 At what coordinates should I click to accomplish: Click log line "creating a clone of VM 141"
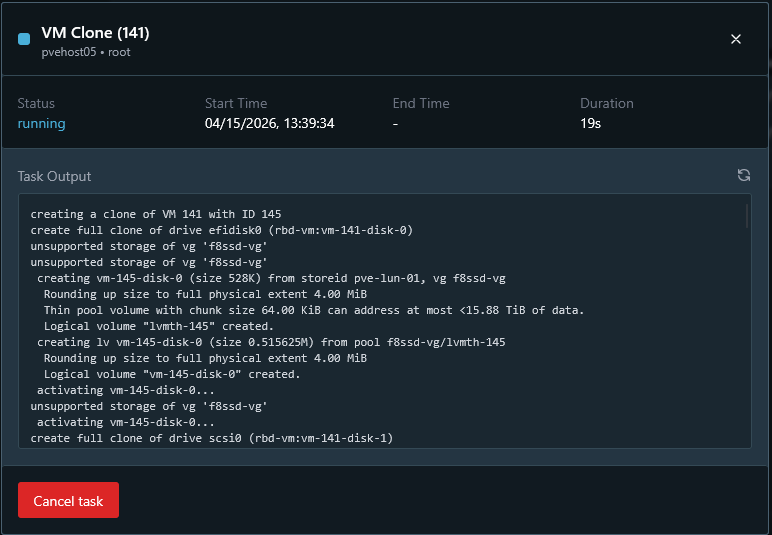156,214
